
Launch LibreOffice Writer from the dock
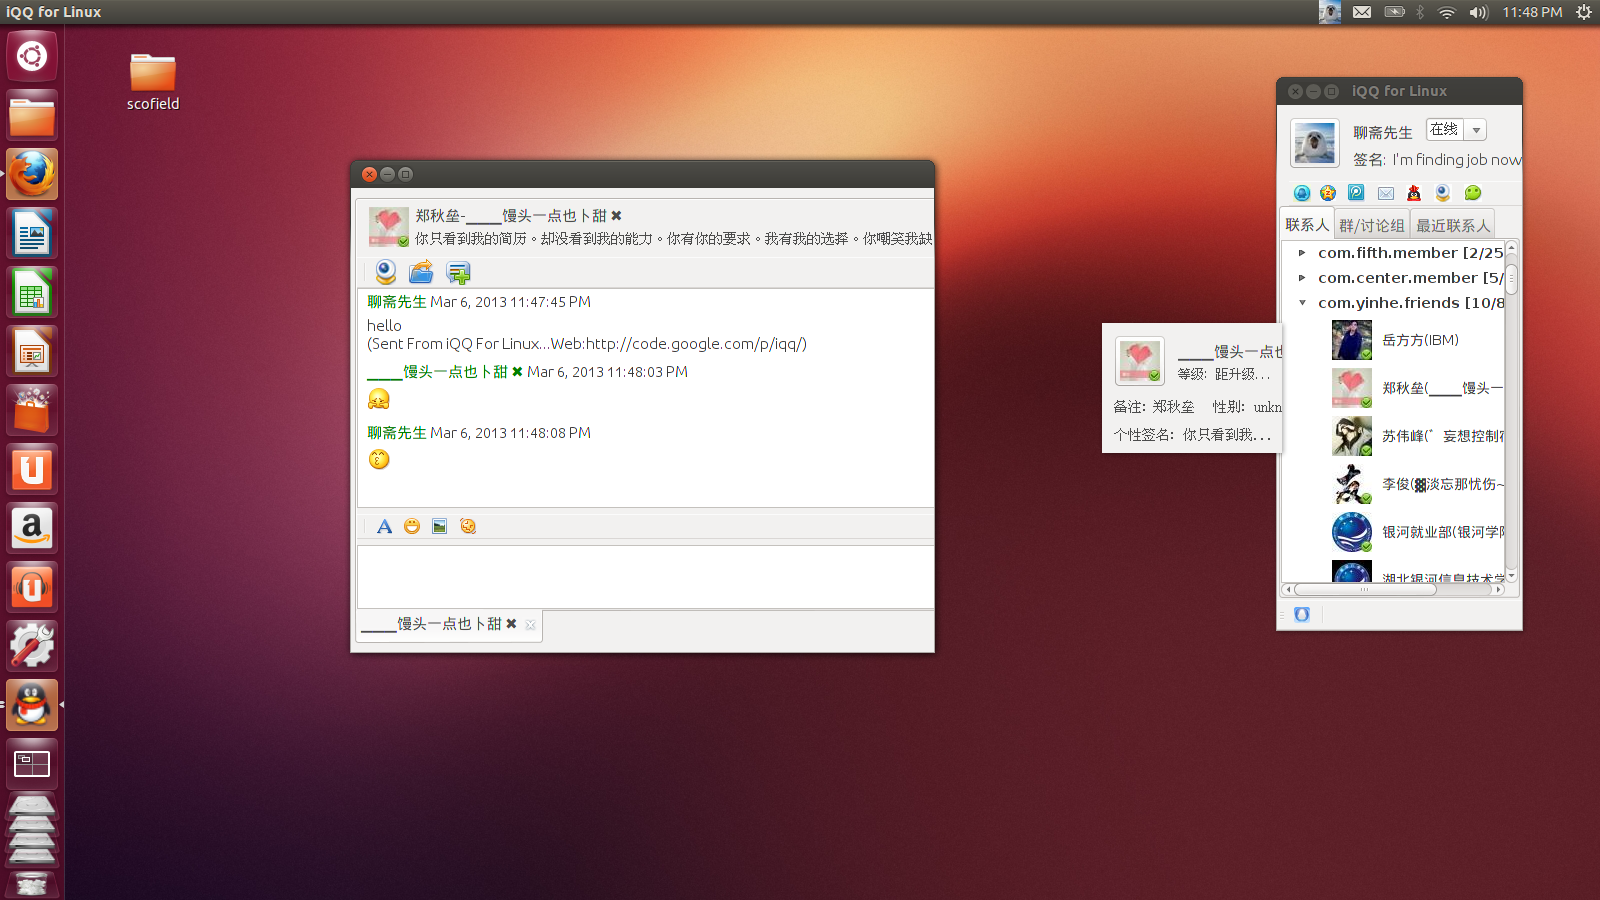point(32,234)
